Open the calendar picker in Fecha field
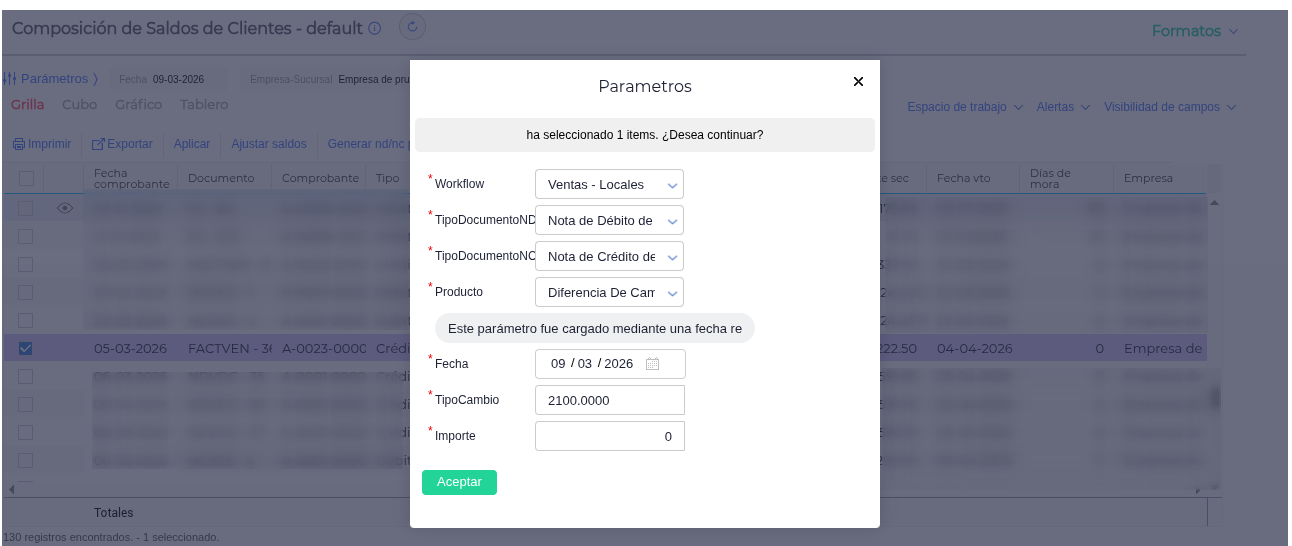 tap(652, 364)
